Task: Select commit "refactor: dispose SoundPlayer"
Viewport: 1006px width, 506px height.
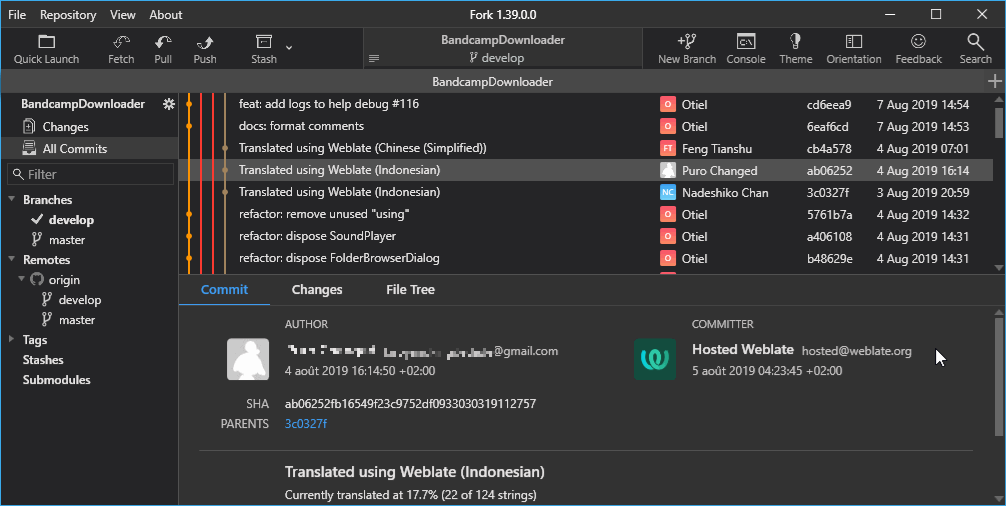Action: point(586,236)
